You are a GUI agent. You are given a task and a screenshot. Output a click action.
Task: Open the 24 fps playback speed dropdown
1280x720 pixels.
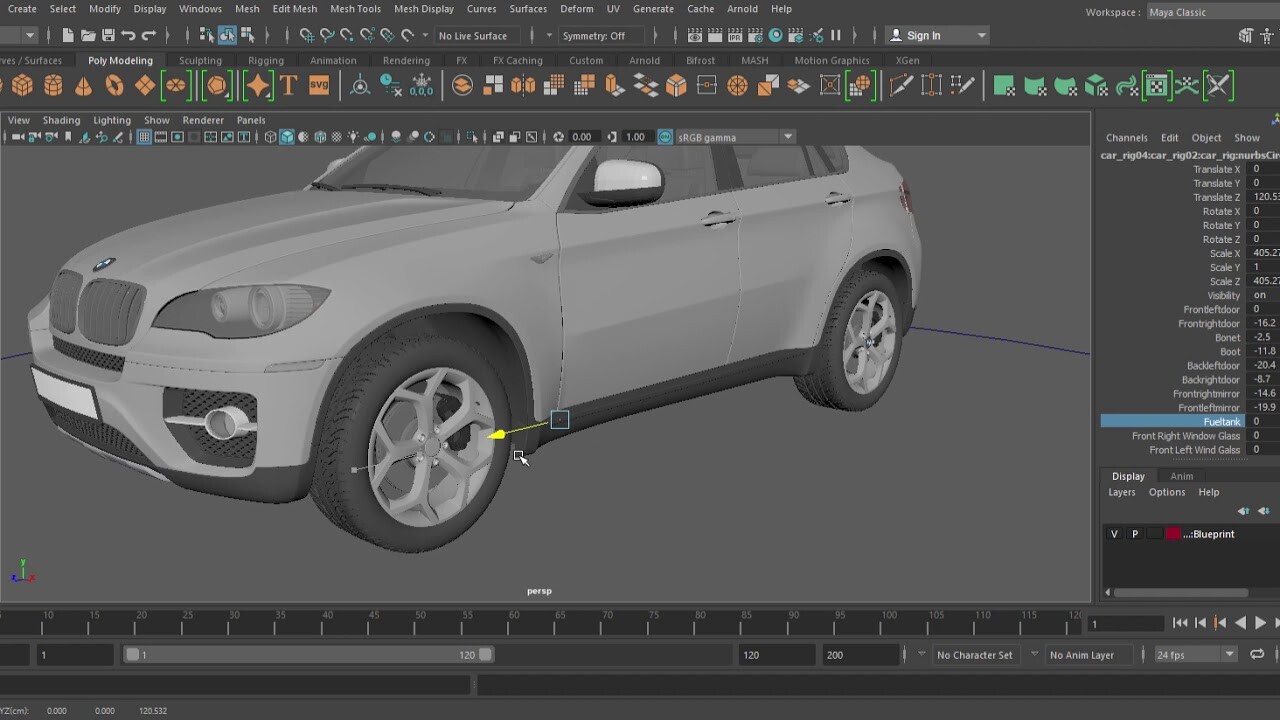(1195, 654)
